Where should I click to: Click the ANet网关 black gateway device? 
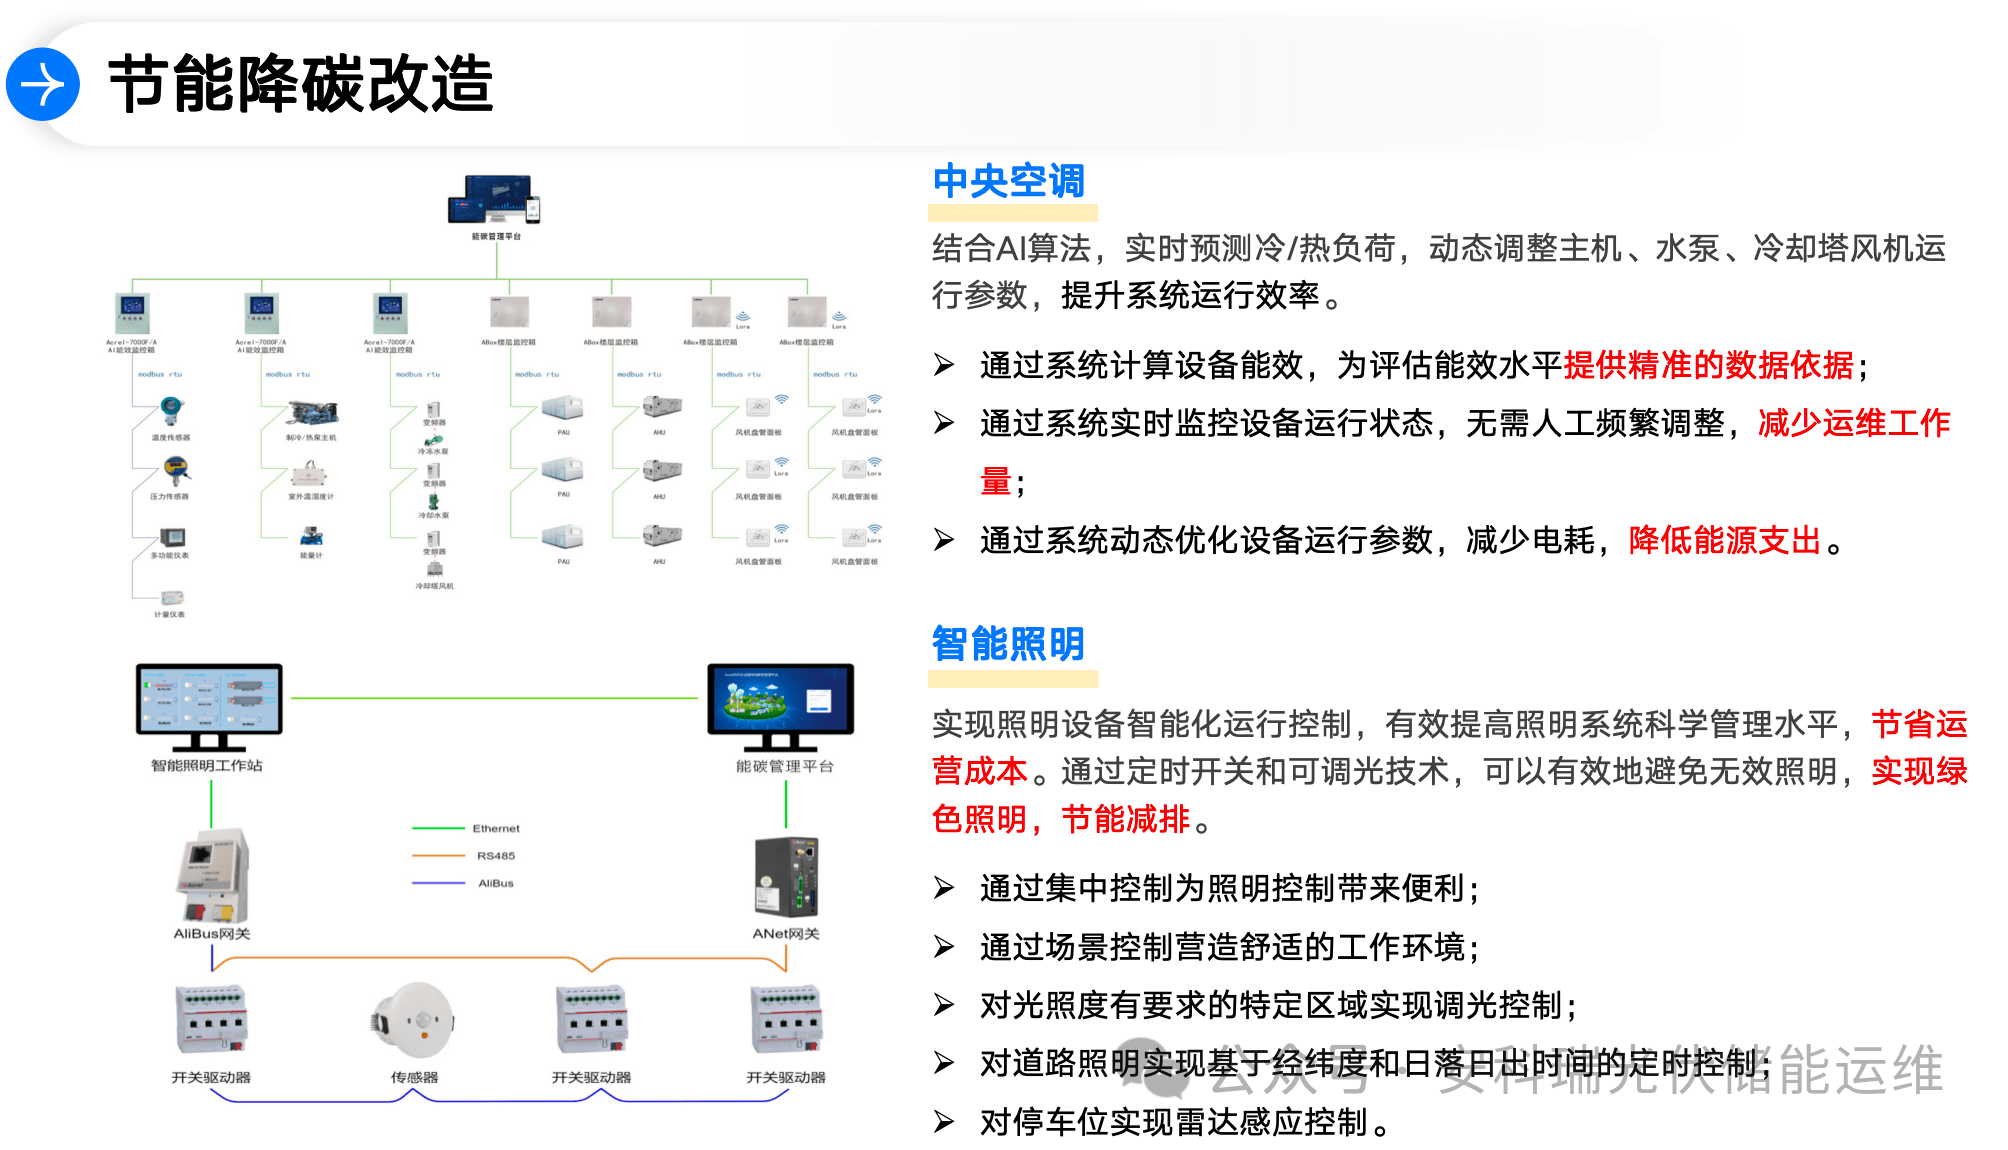click(786, 878)
